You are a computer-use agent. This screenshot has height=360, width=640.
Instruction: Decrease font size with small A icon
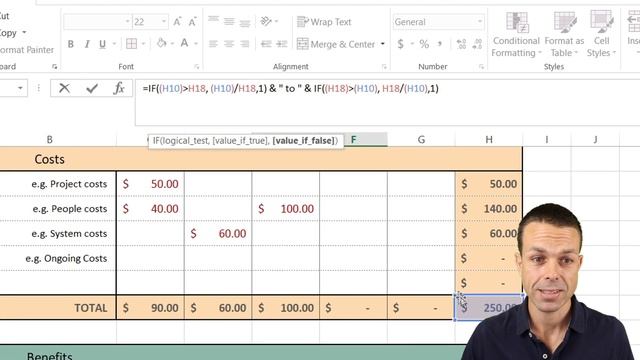192,22
